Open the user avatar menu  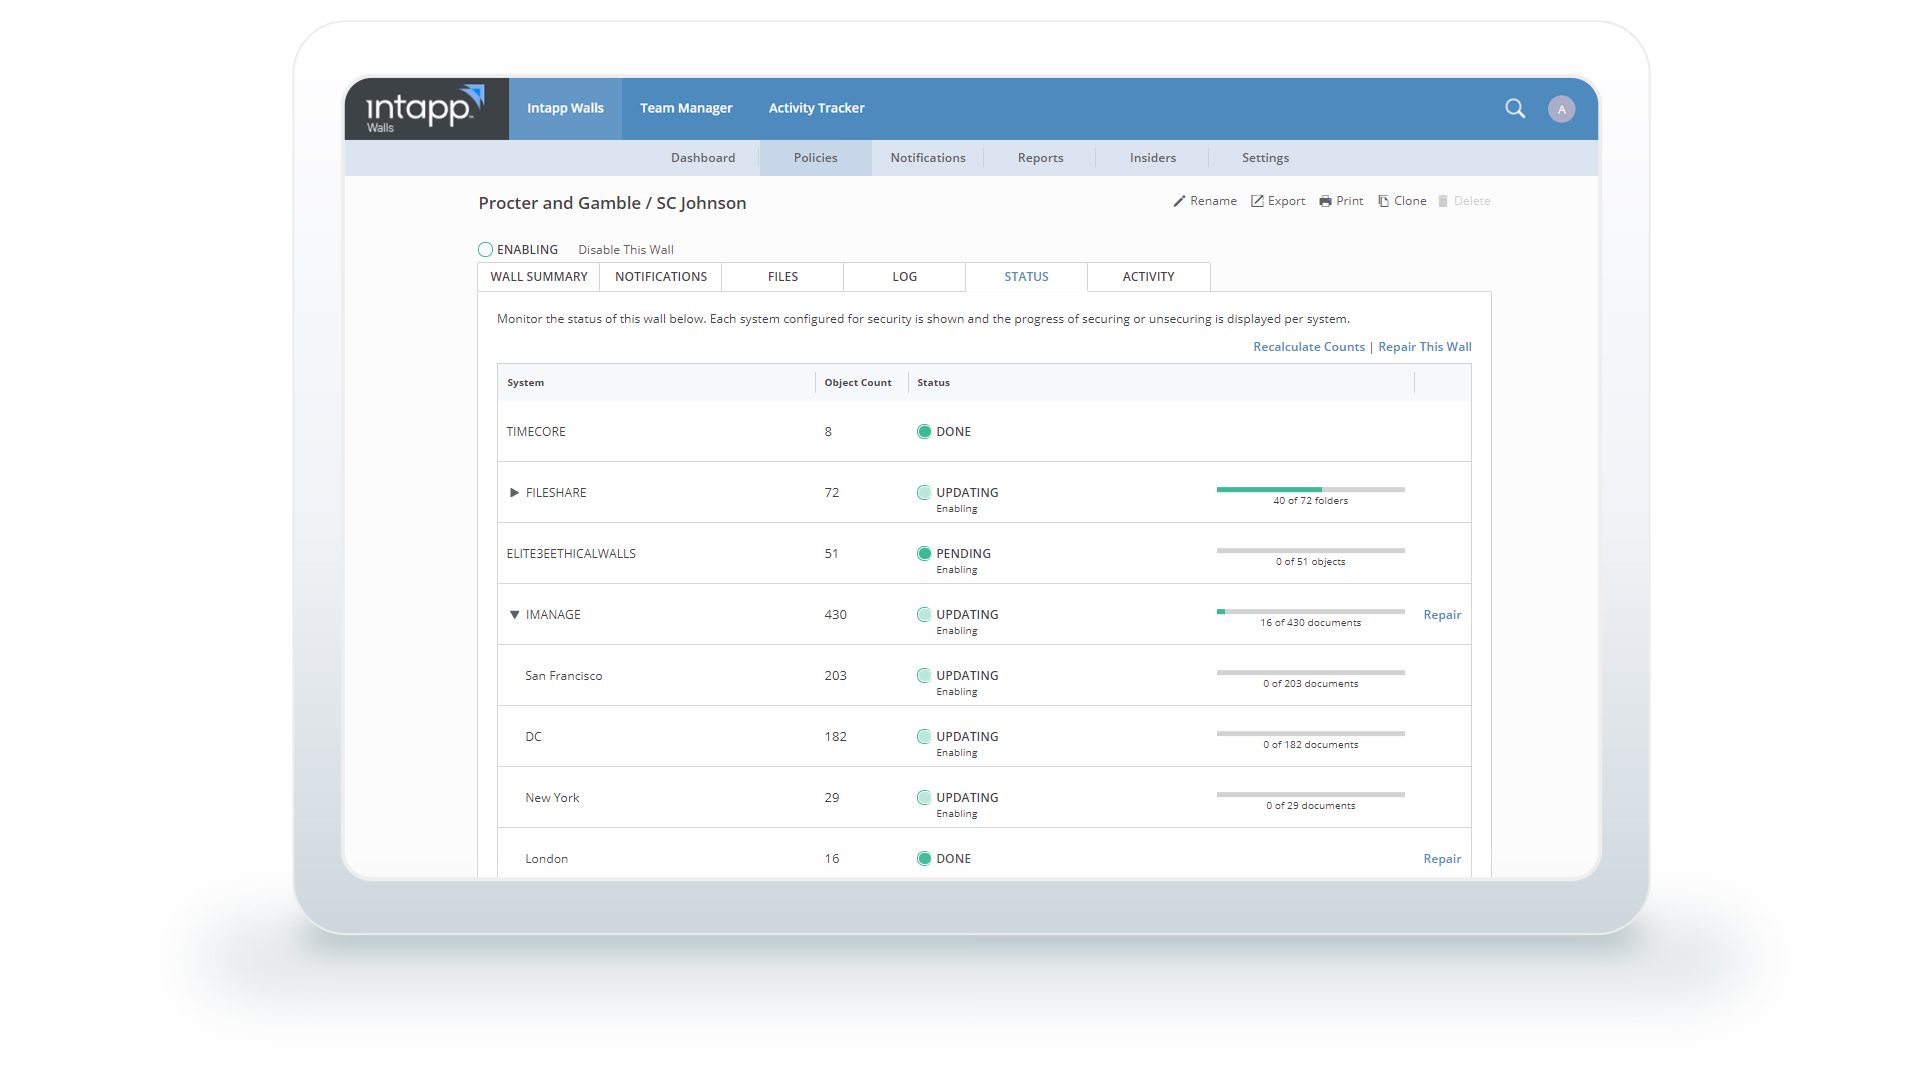(x=1561, y=109)
